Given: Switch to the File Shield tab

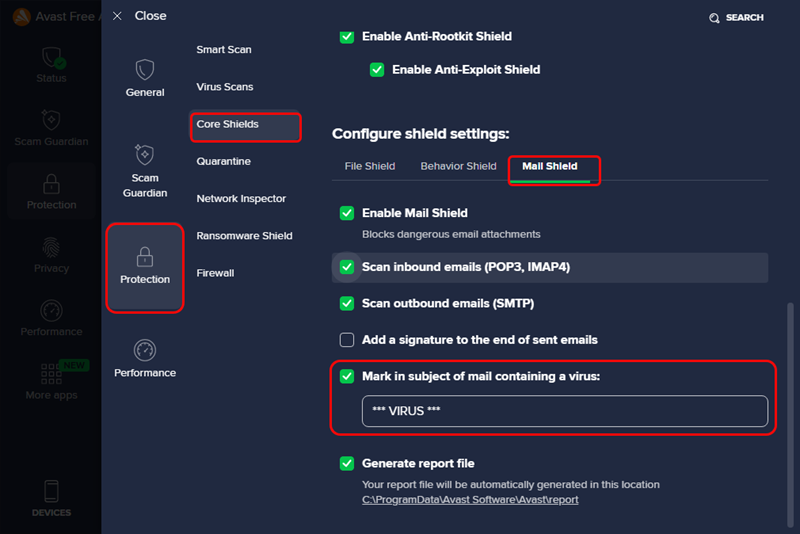Looking at the screenshot, I should pos(370,166).
